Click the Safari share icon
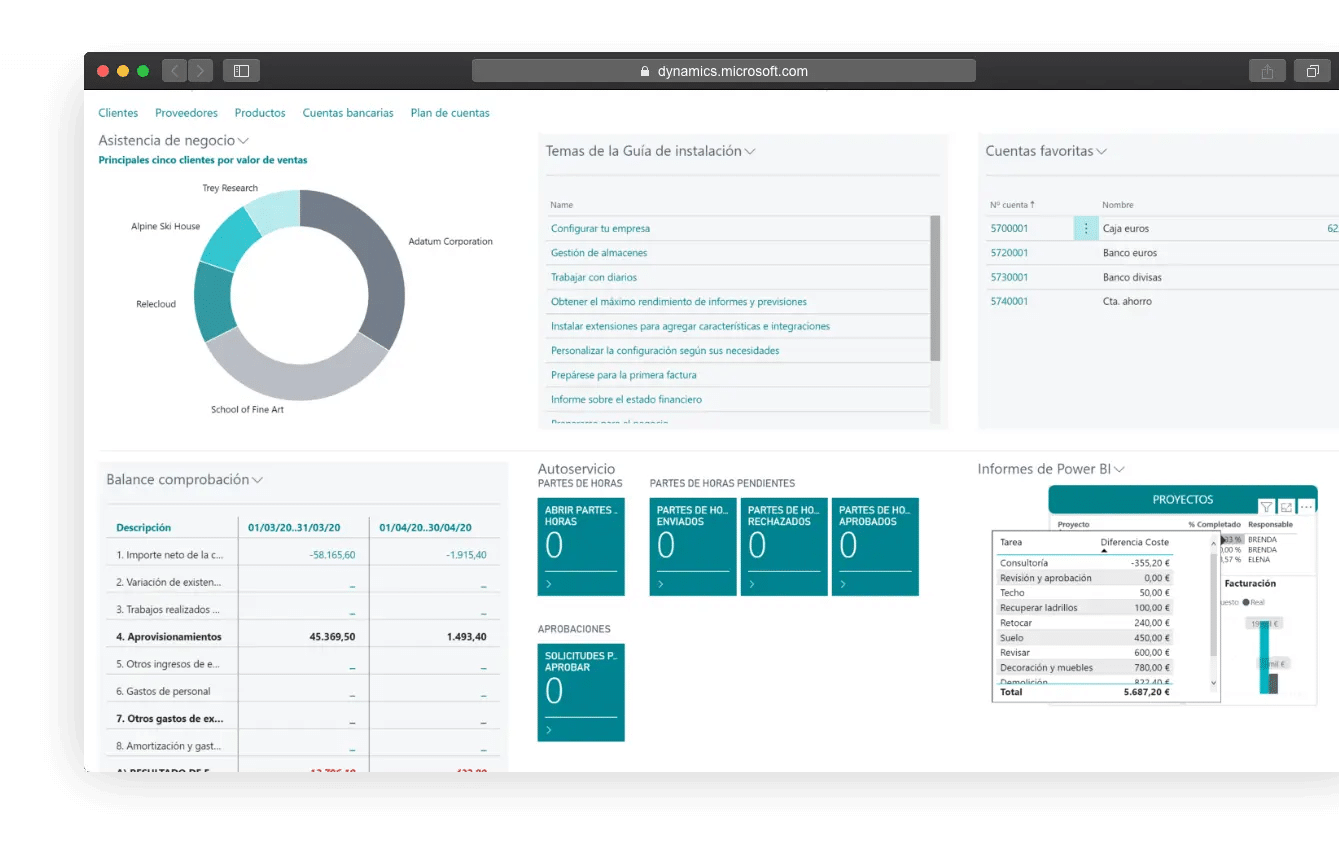This screenshot has height=856, width=1339. [x=1267, y=71]
